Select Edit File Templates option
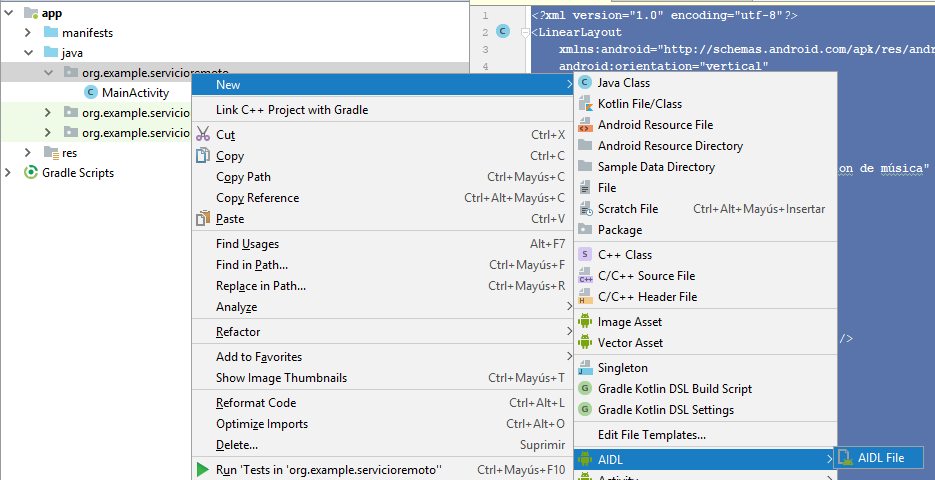Screen dimensions: 935x480 [x=651, y=435]
